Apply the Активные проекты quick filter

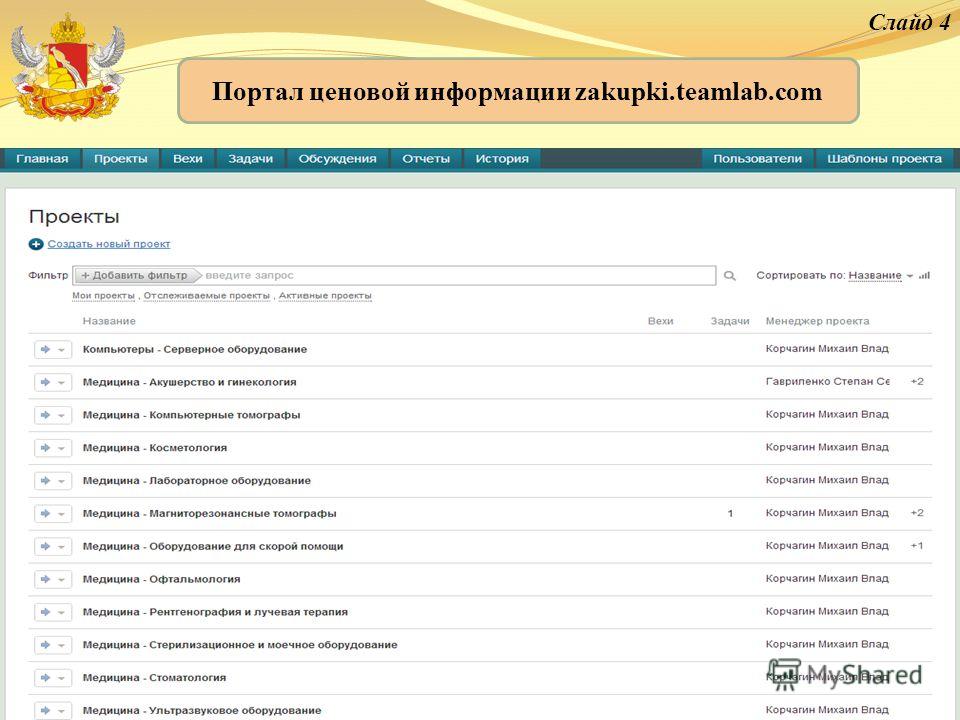click(325, 296)
